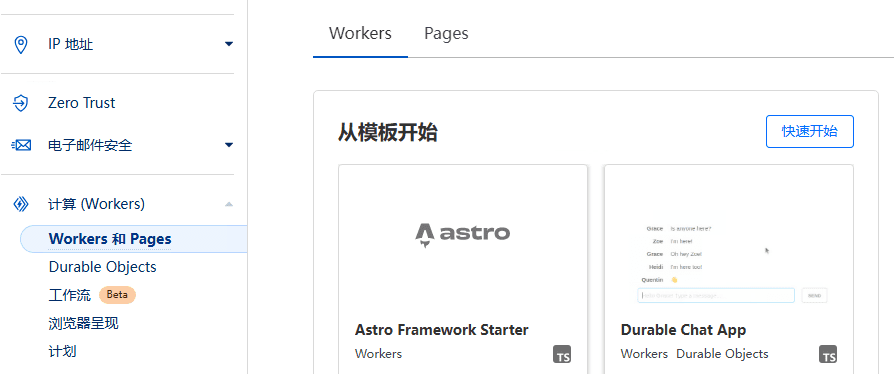Image resolution: width=894 pixels, height=374 pixels.
Task: Click the 从模板开始 heading
Action: tap(388, 133)
